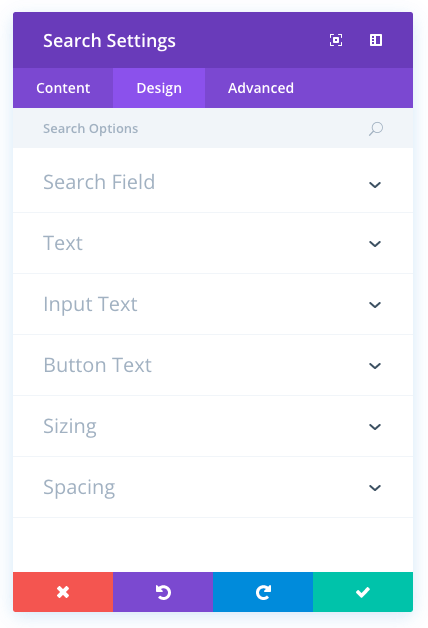Redo change with the blue arrow button
Screen dimensions: 428x628
click(x=263, y=592)
